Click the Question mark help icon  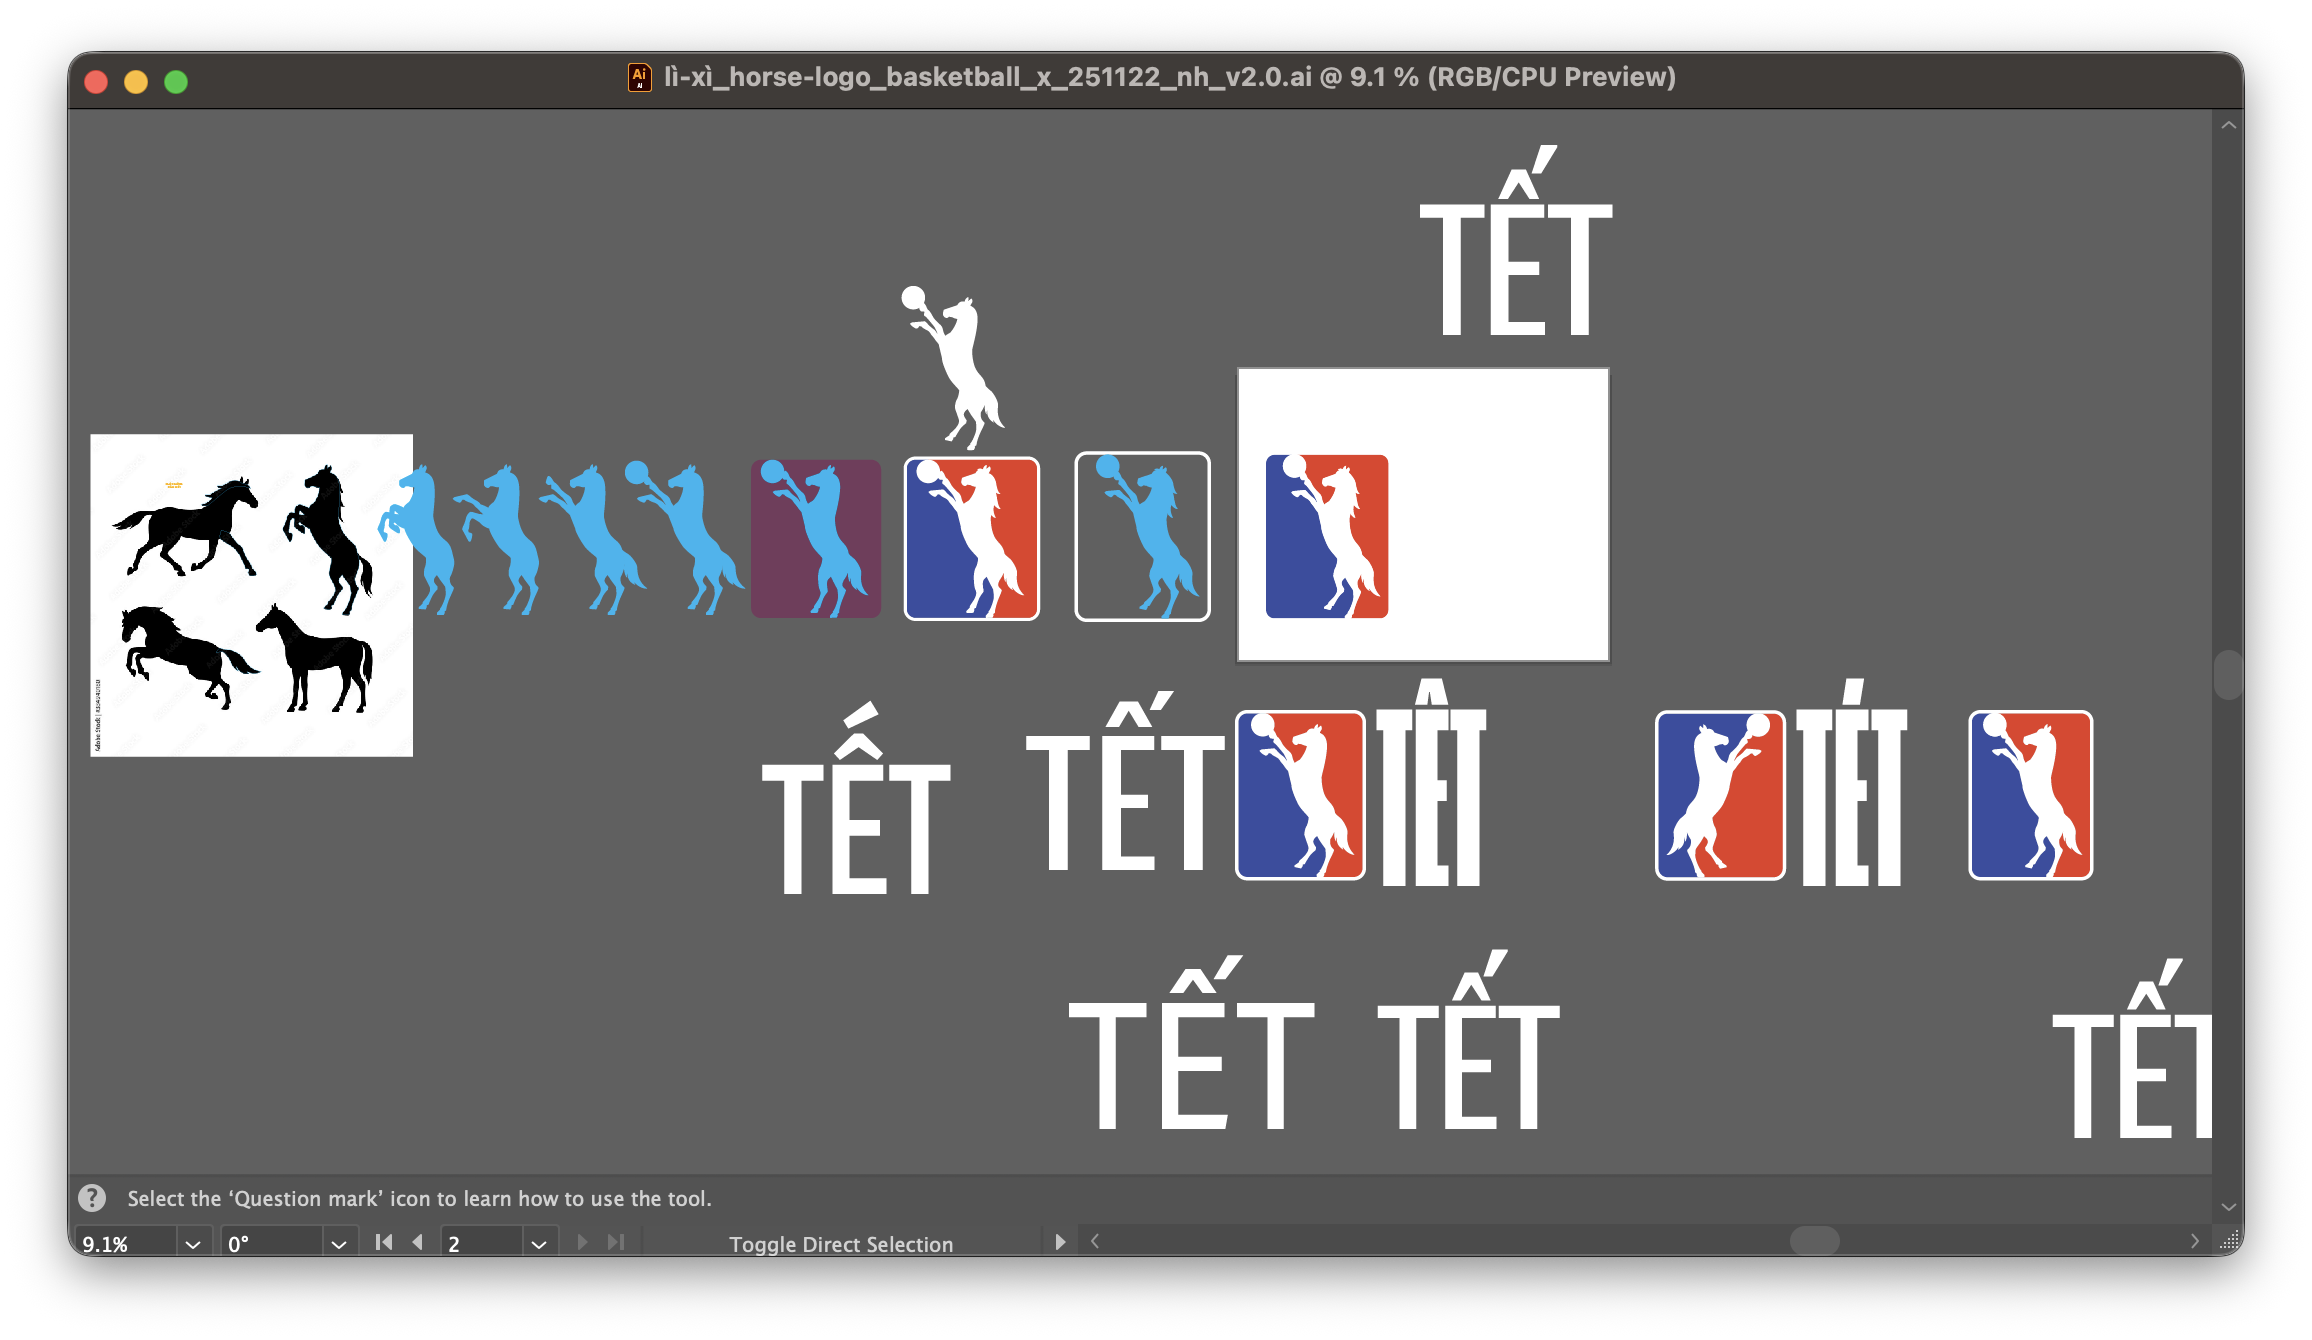coord(92,1197)
